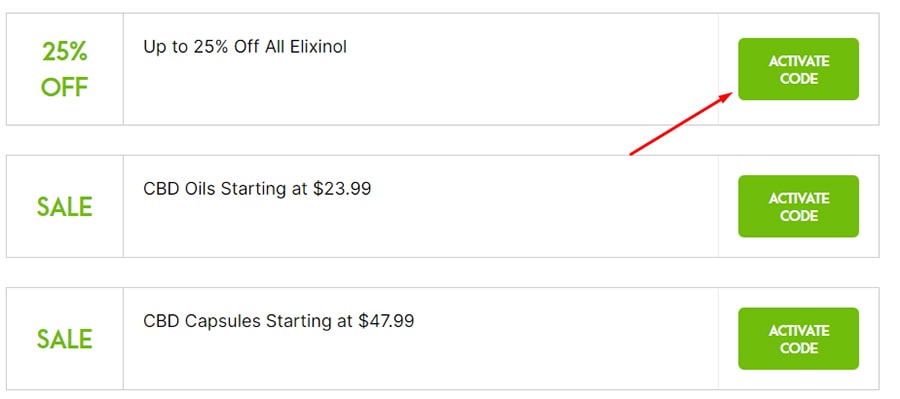
Task: Click the word Elixinol in the first offer
Action: coord(321,47)
